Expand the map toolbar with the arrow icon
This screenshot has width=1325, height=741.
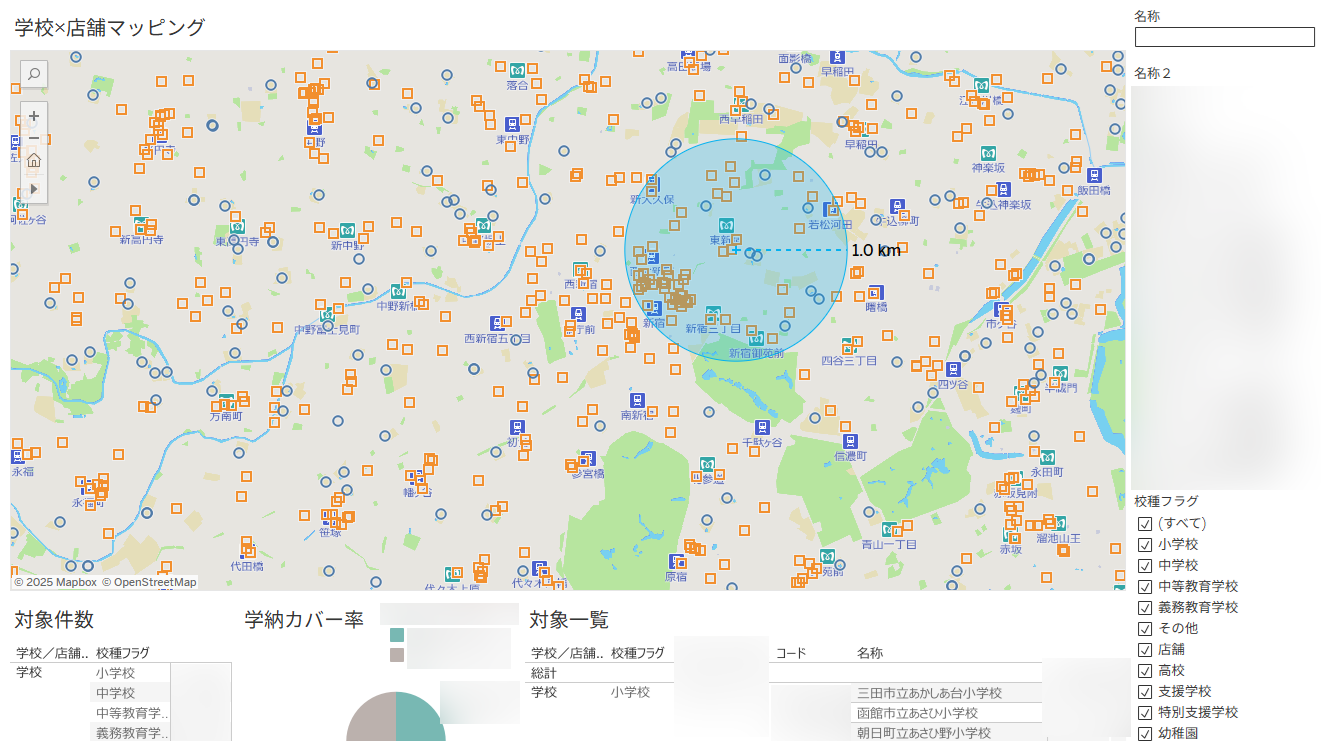(x=34, y=188)
